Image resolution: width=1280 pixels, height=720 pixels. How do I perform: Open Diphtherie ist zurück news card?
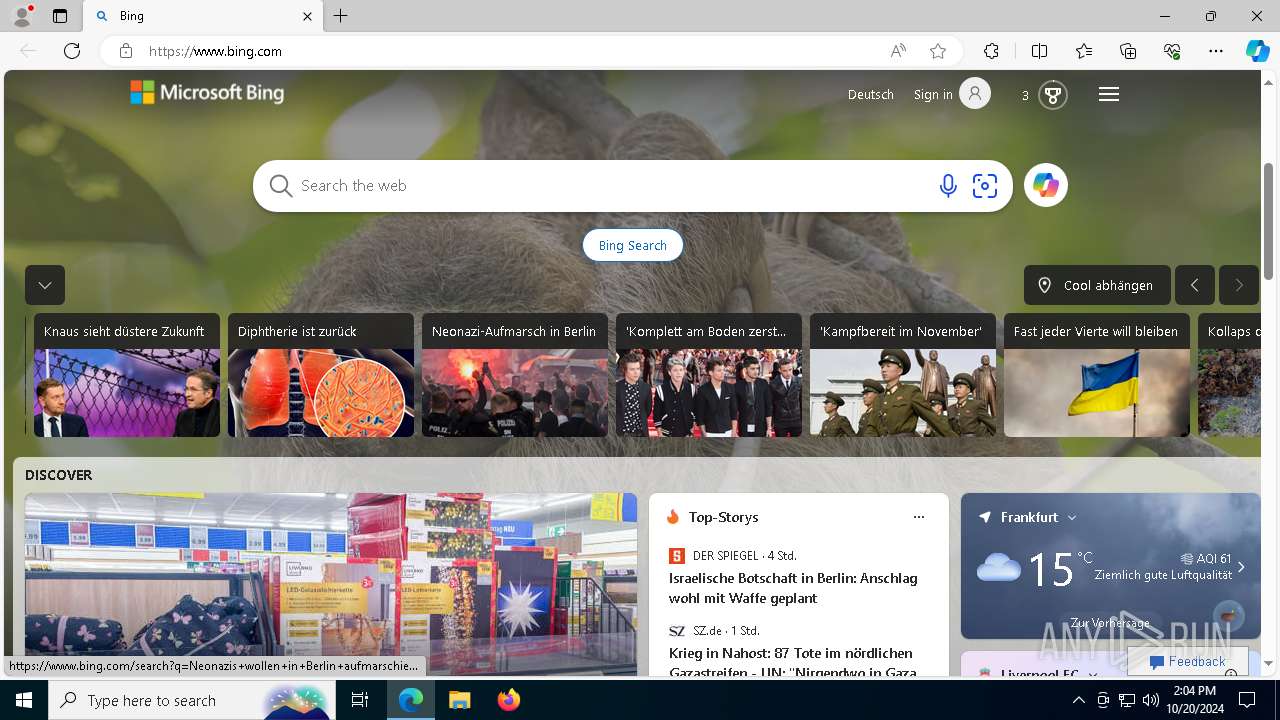pyautogui.click(x=321, y=375)
